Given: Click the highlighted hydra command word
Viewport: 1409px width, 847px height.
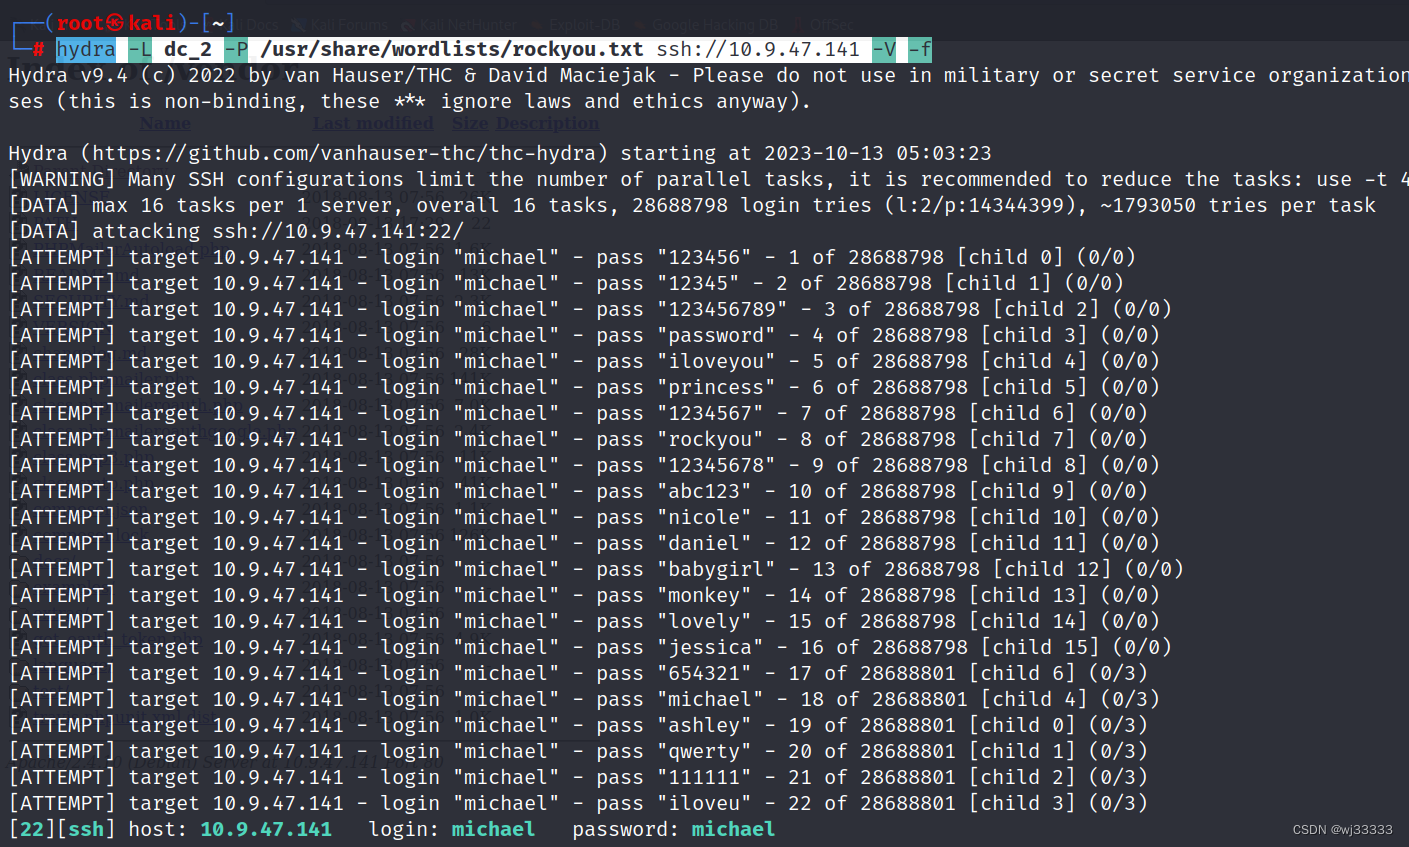Looking at the screenshot, I should (86, 49).
